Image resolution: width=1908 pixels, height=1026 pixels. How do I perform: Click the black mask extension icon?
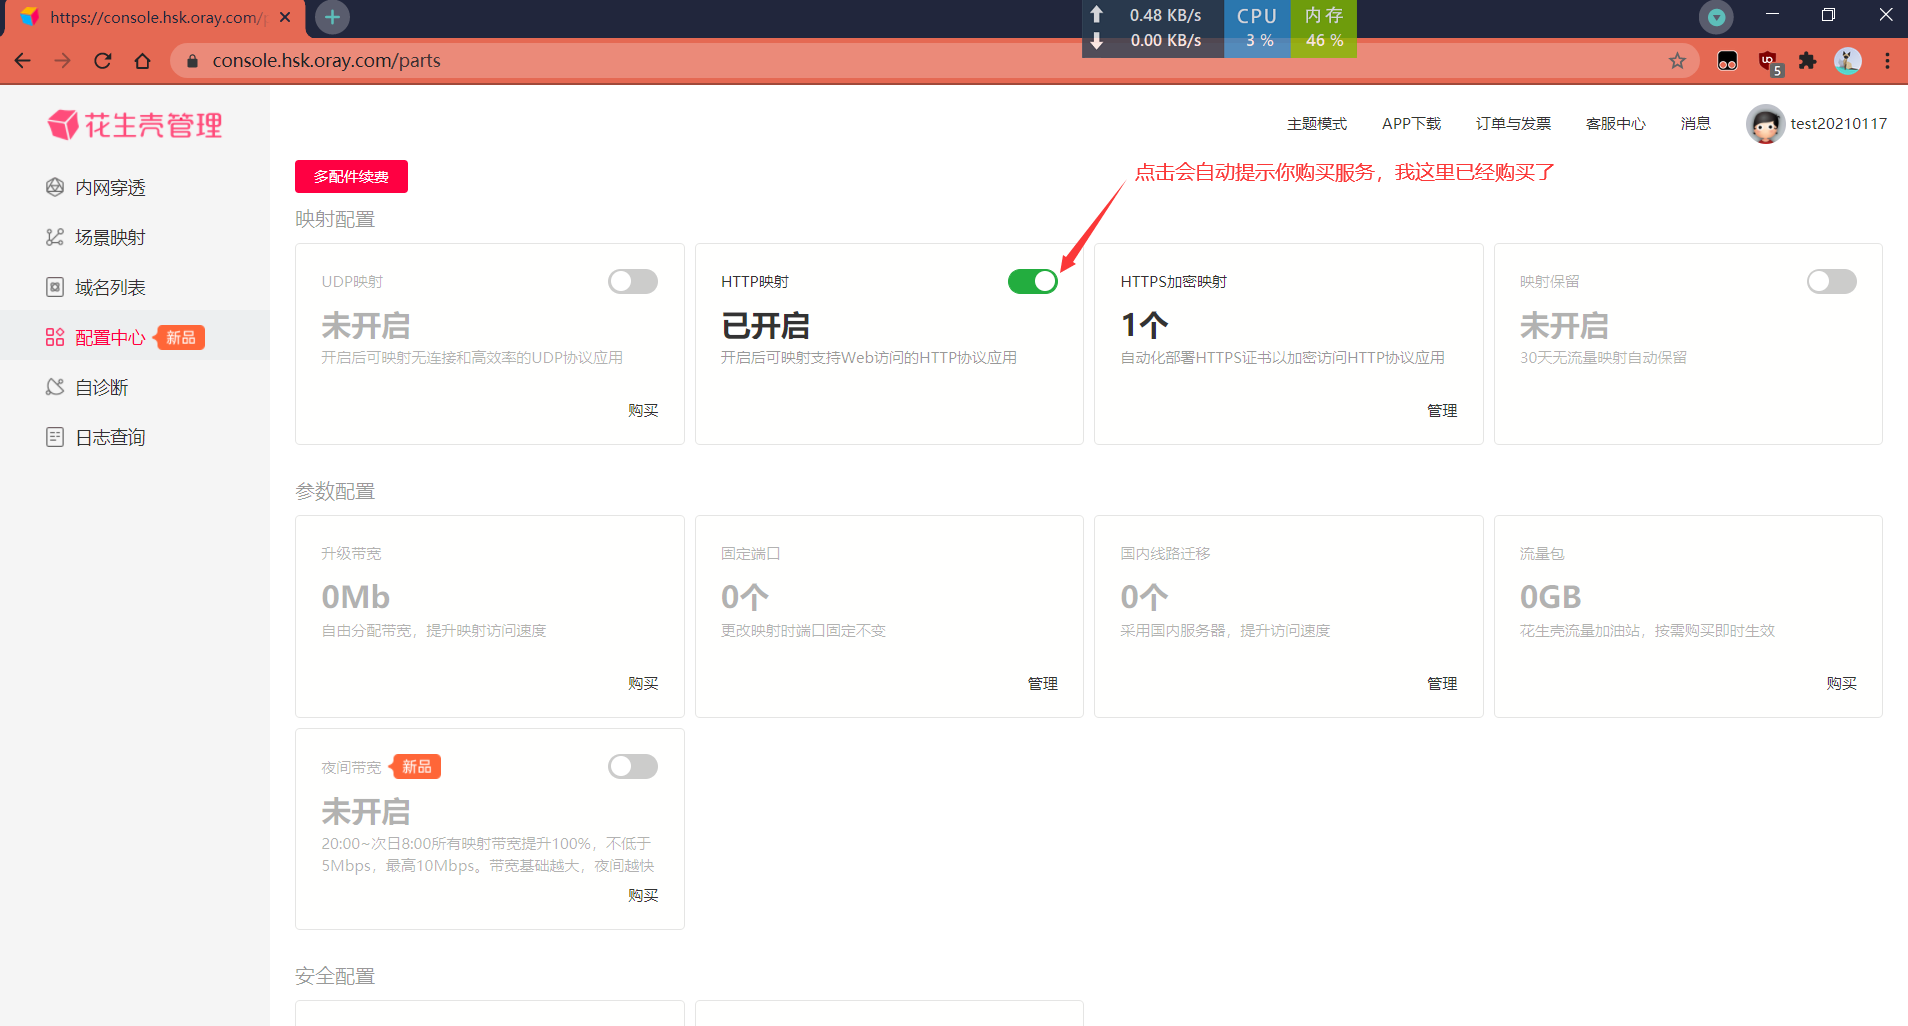coord(1727,61)
